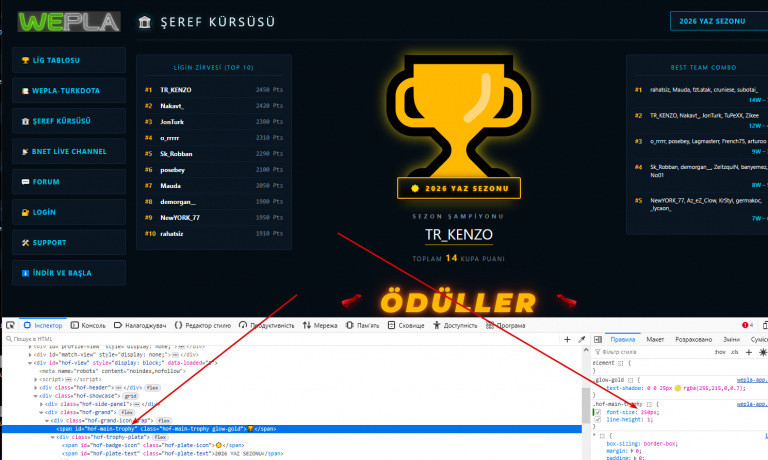Expand the match-view div node

click(30, 355)
